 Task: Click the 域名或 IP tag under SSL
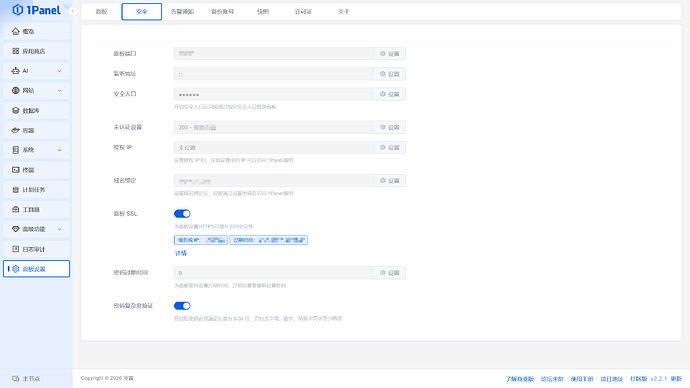pyautogui.click(x=201, y=240)
